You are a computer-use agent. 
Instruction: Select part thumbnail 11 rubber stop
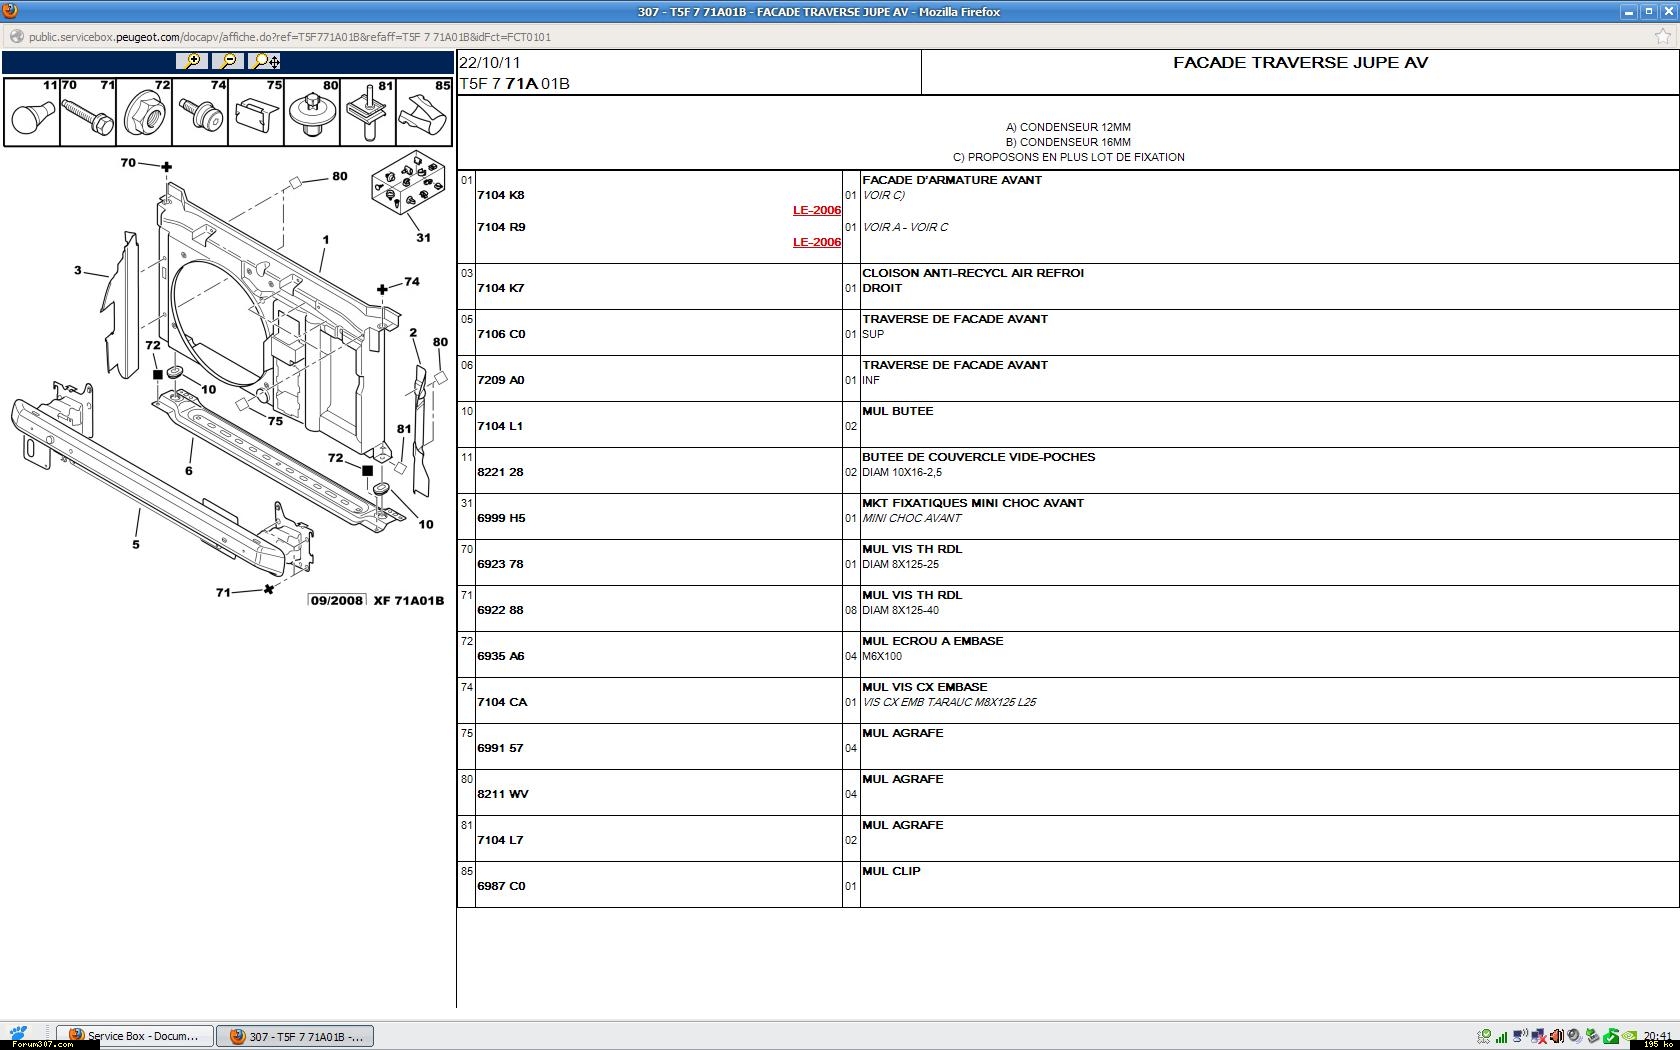[32, 112]
